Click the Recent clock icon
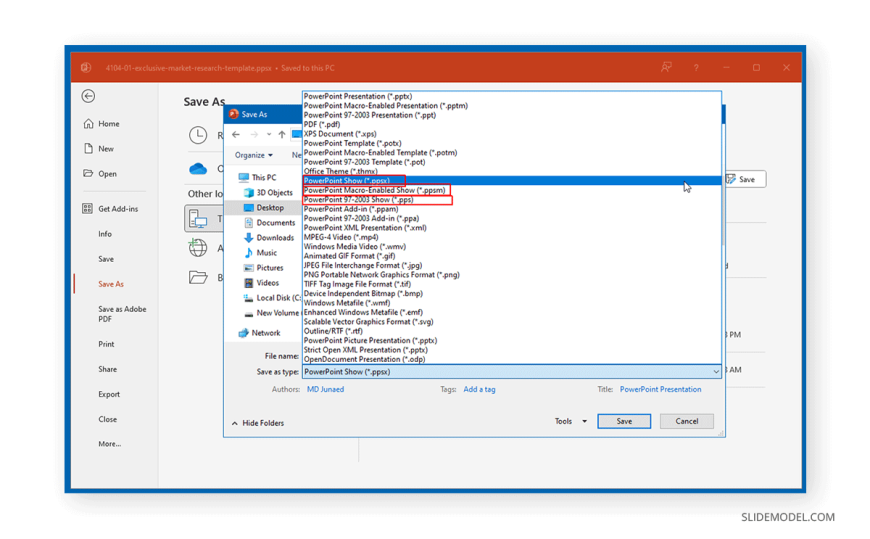 [x=198, y=135]
